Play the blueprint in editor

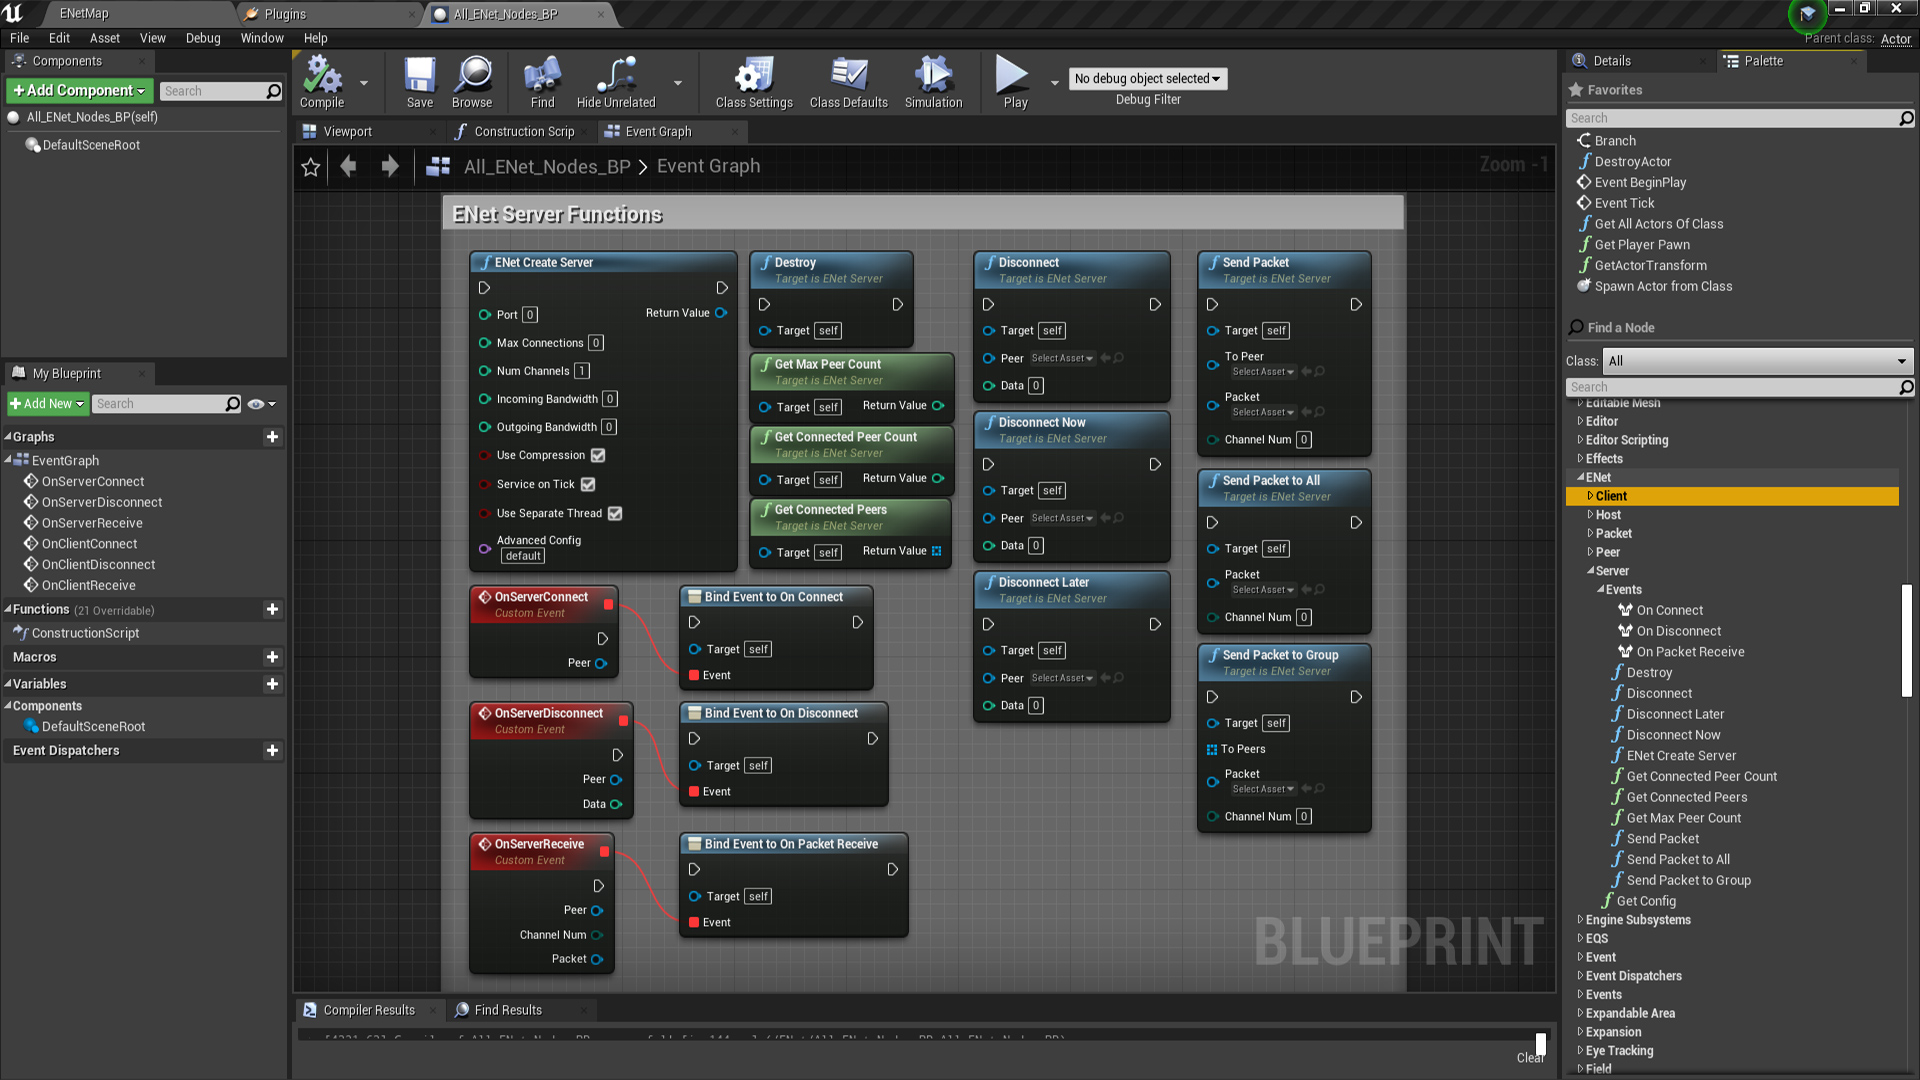(x=1015, y=82)
